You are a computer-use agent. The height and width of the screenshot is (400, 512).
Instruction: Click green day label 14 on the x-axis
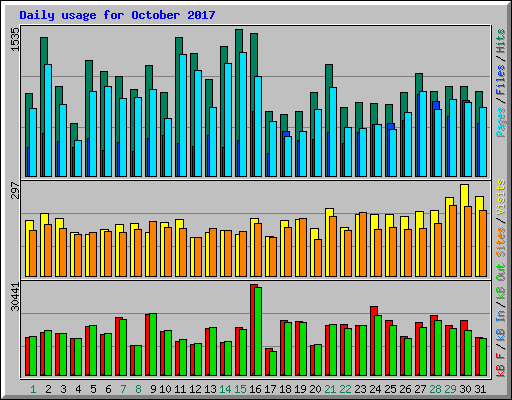coord(225,389)
